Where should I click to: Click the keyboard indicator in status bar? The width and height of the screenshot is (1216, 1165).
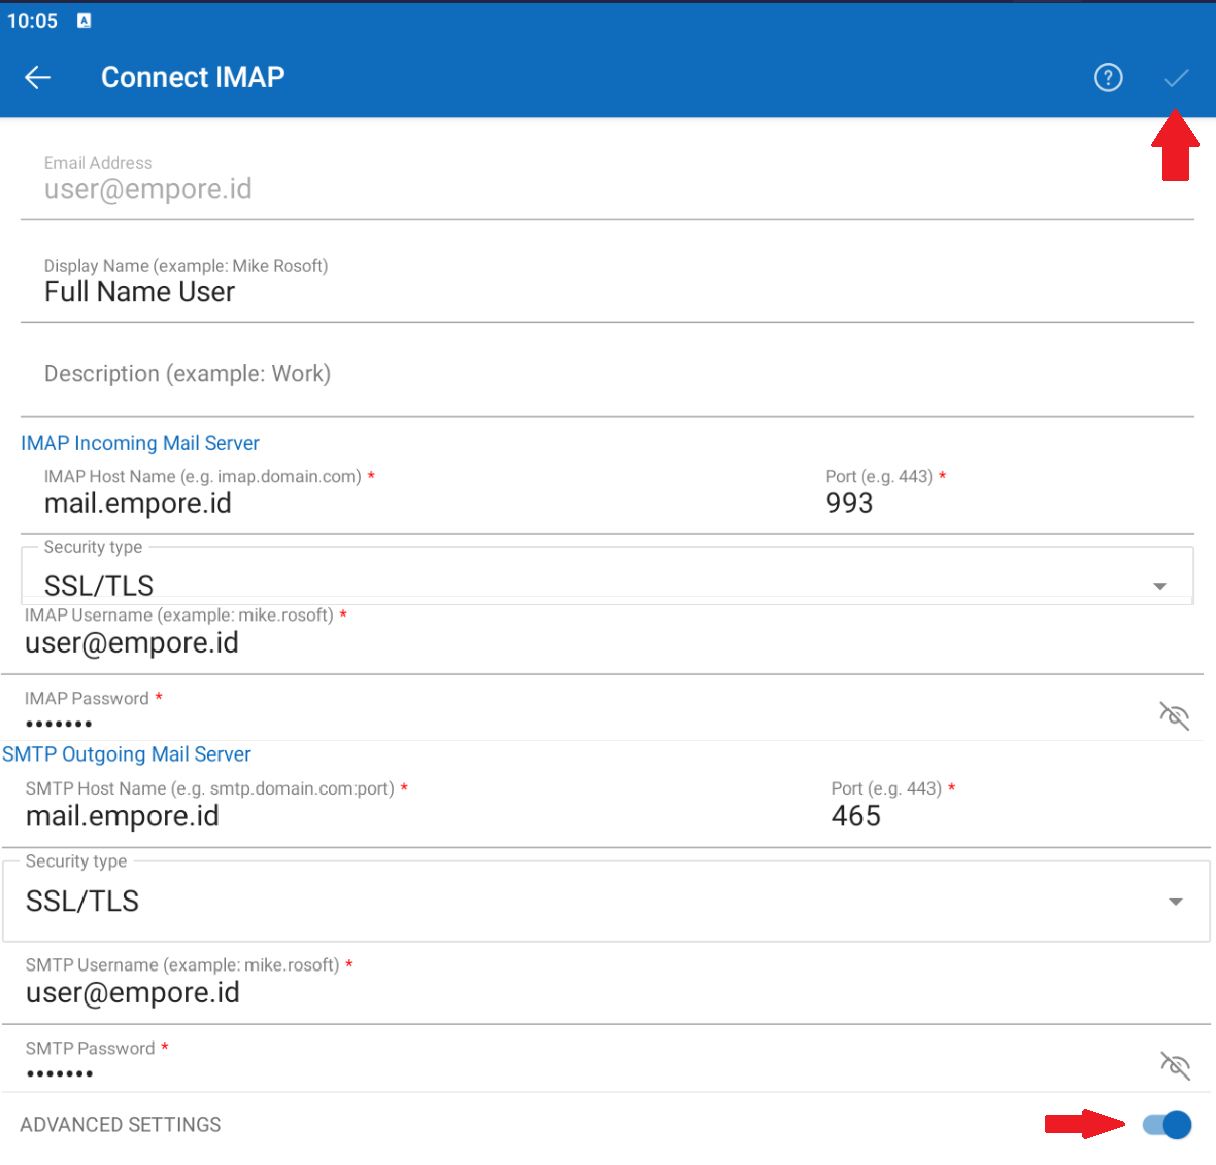84,21
